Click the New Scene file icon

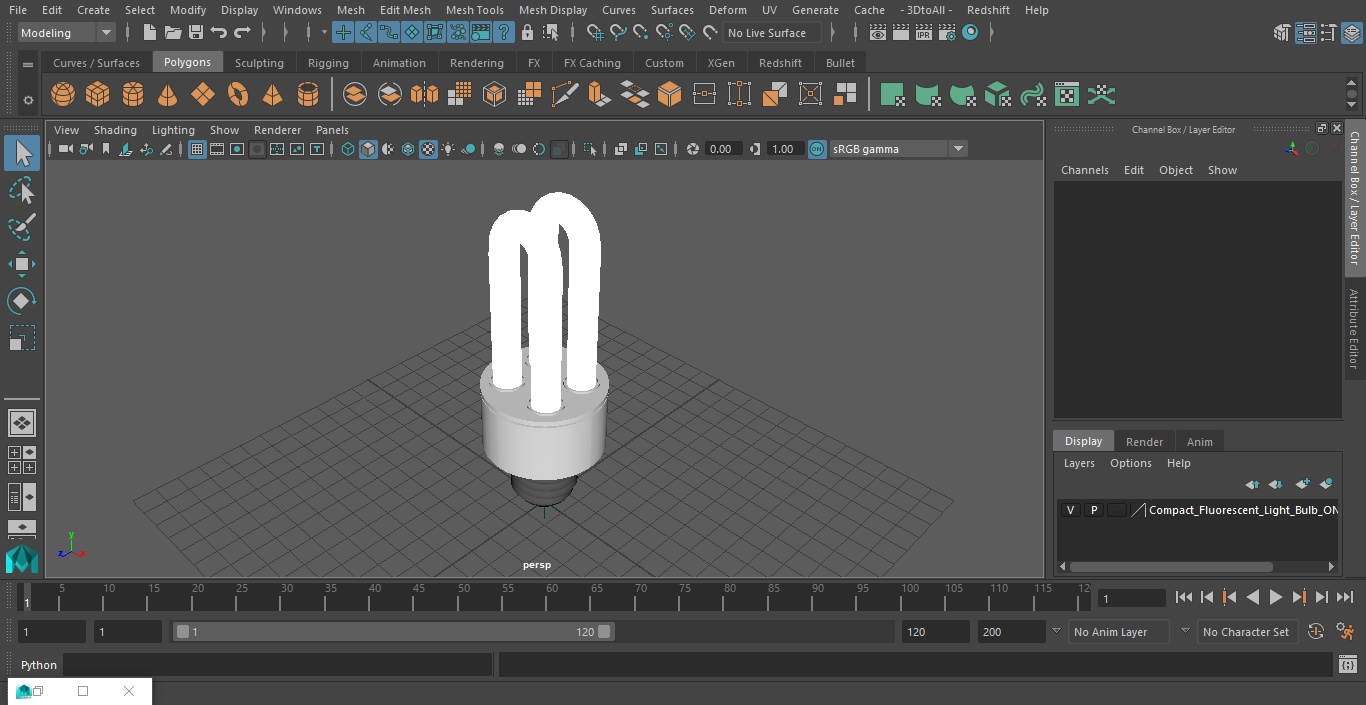pyautogui.click(x=149, y=33)
